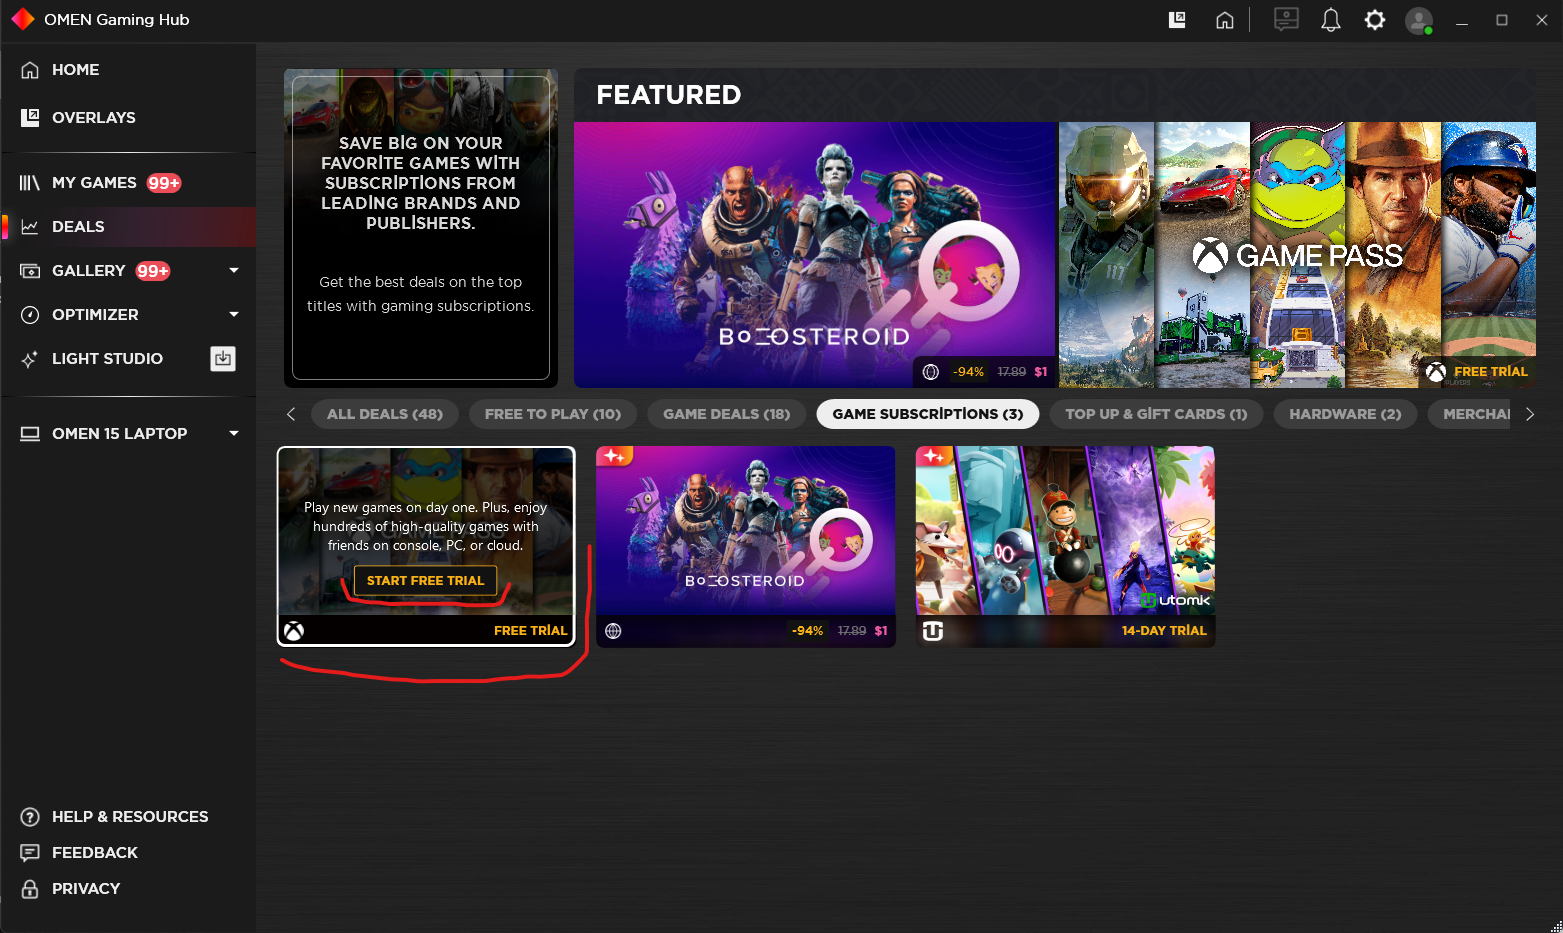Open the Utomik subscription card
The image size is (1563, 933).
(1066, 547)
